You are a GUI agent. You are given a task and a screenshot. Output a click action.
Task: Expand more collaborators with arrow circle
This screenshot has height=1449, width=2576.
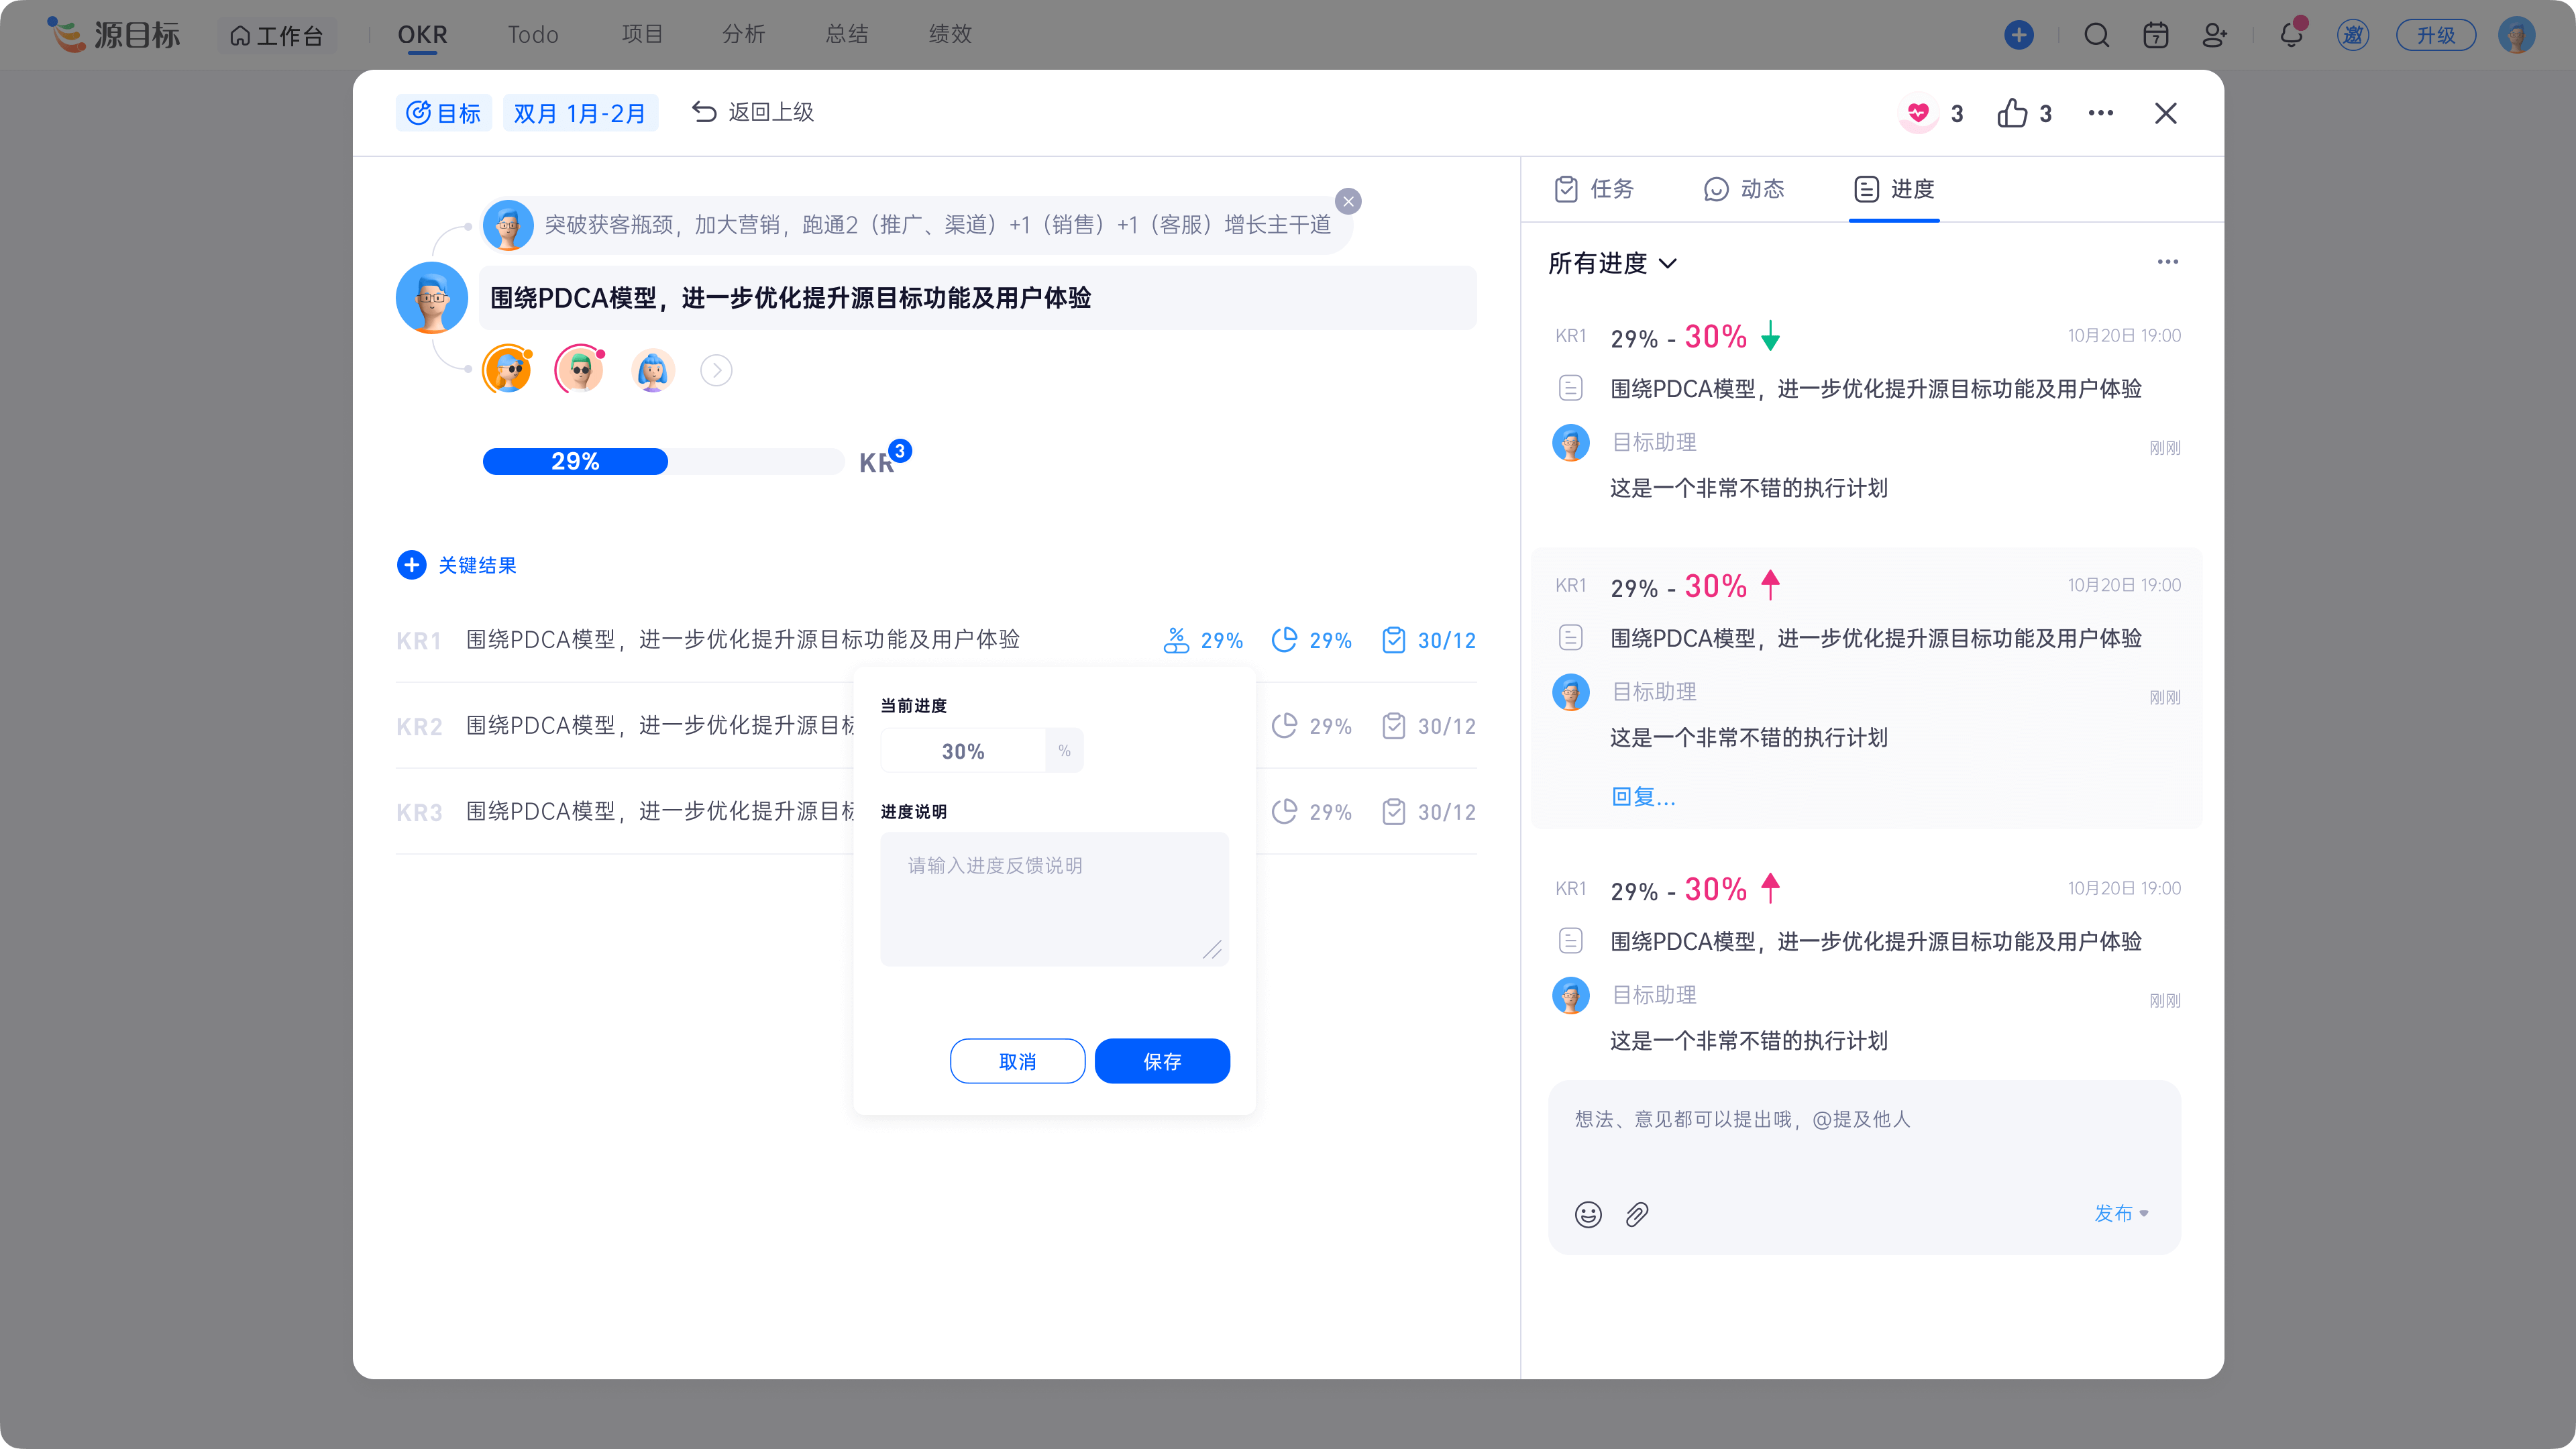pyautogui.click(x=716, y=371)
